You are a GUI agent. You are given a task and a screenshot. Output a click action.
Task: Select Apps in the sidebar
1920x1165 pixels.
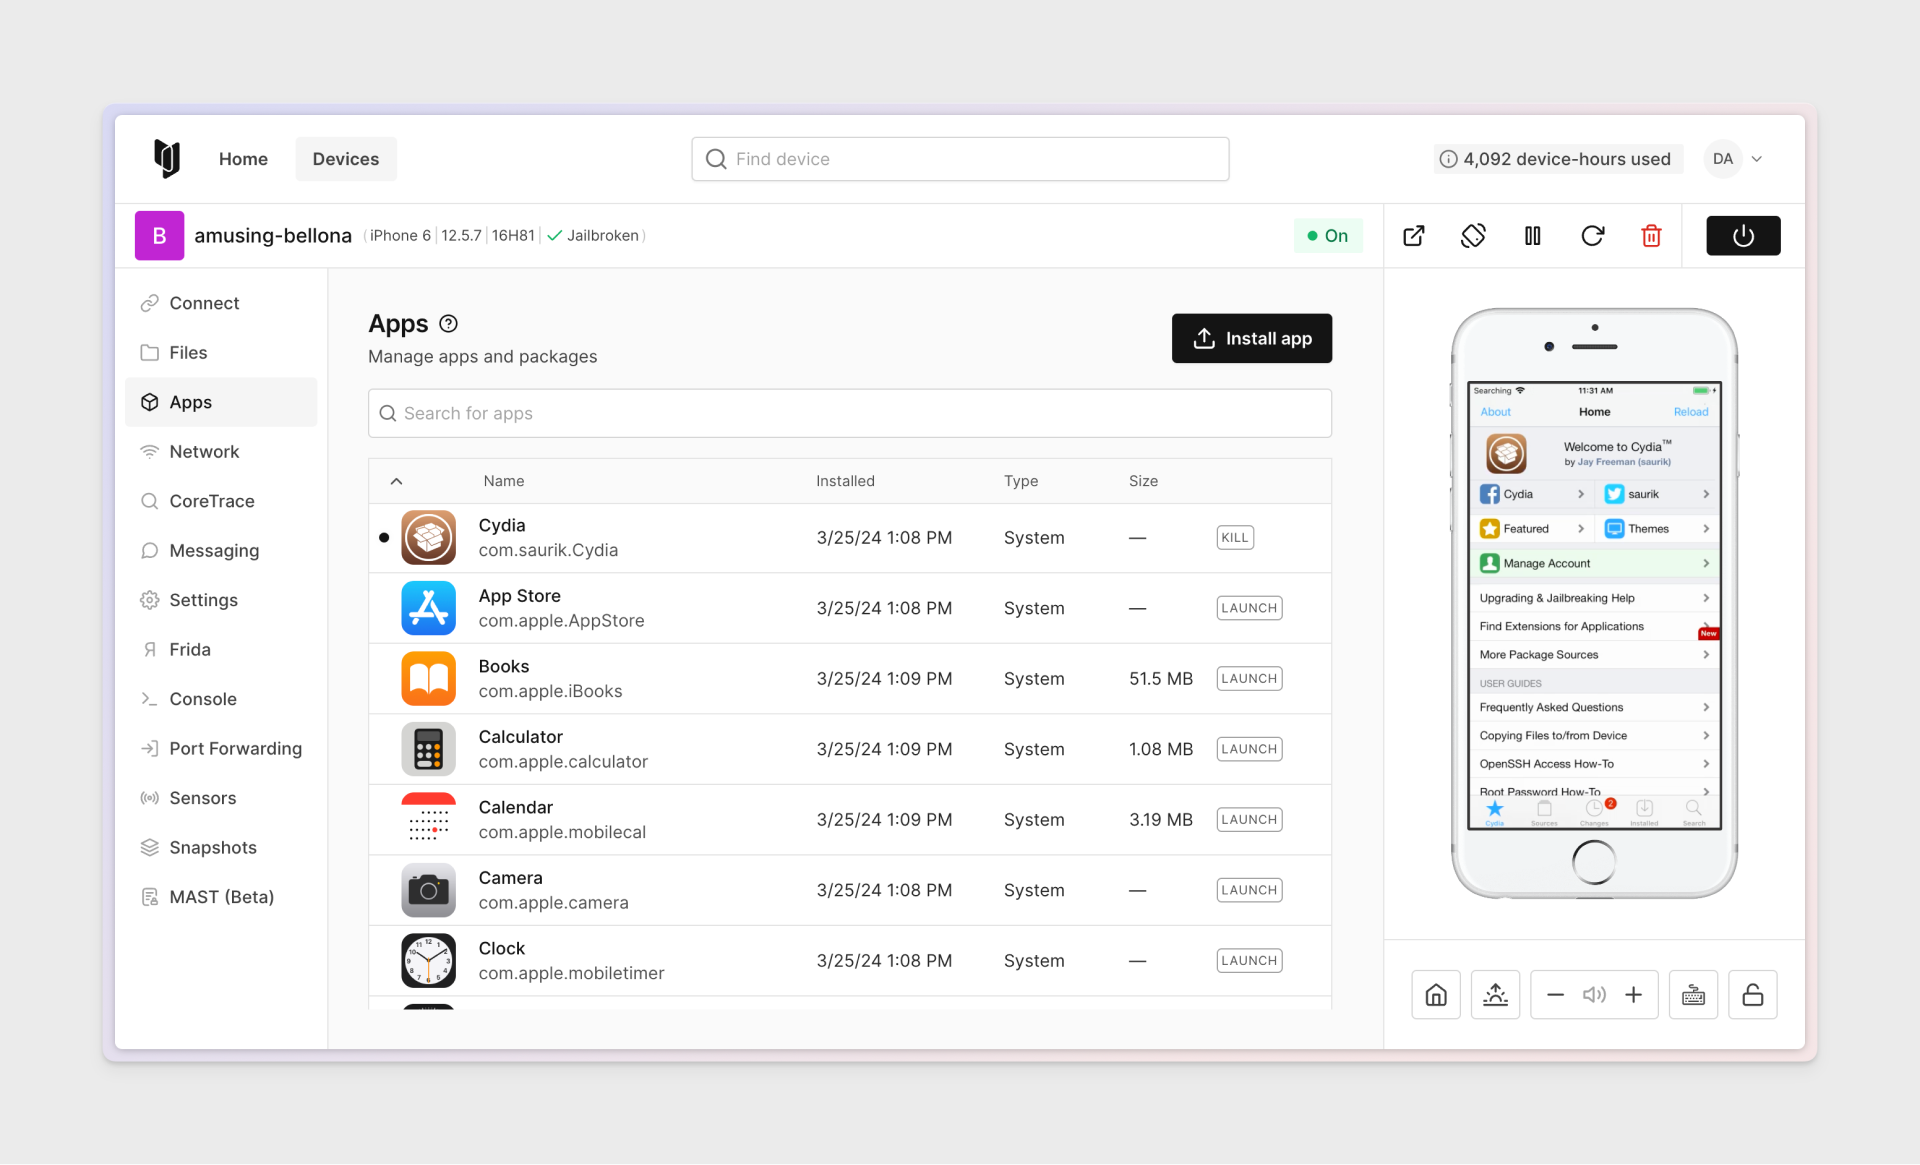221,402
